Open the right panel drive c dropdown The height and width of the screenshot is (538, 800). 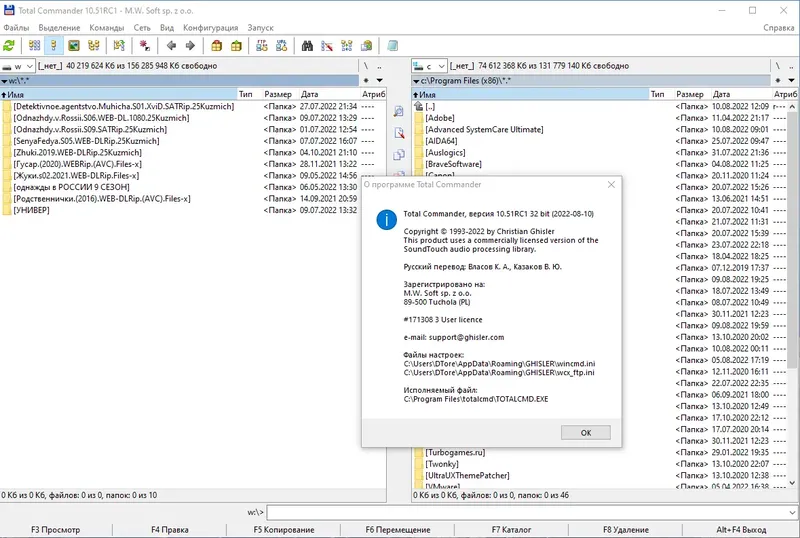pos(429,66)
